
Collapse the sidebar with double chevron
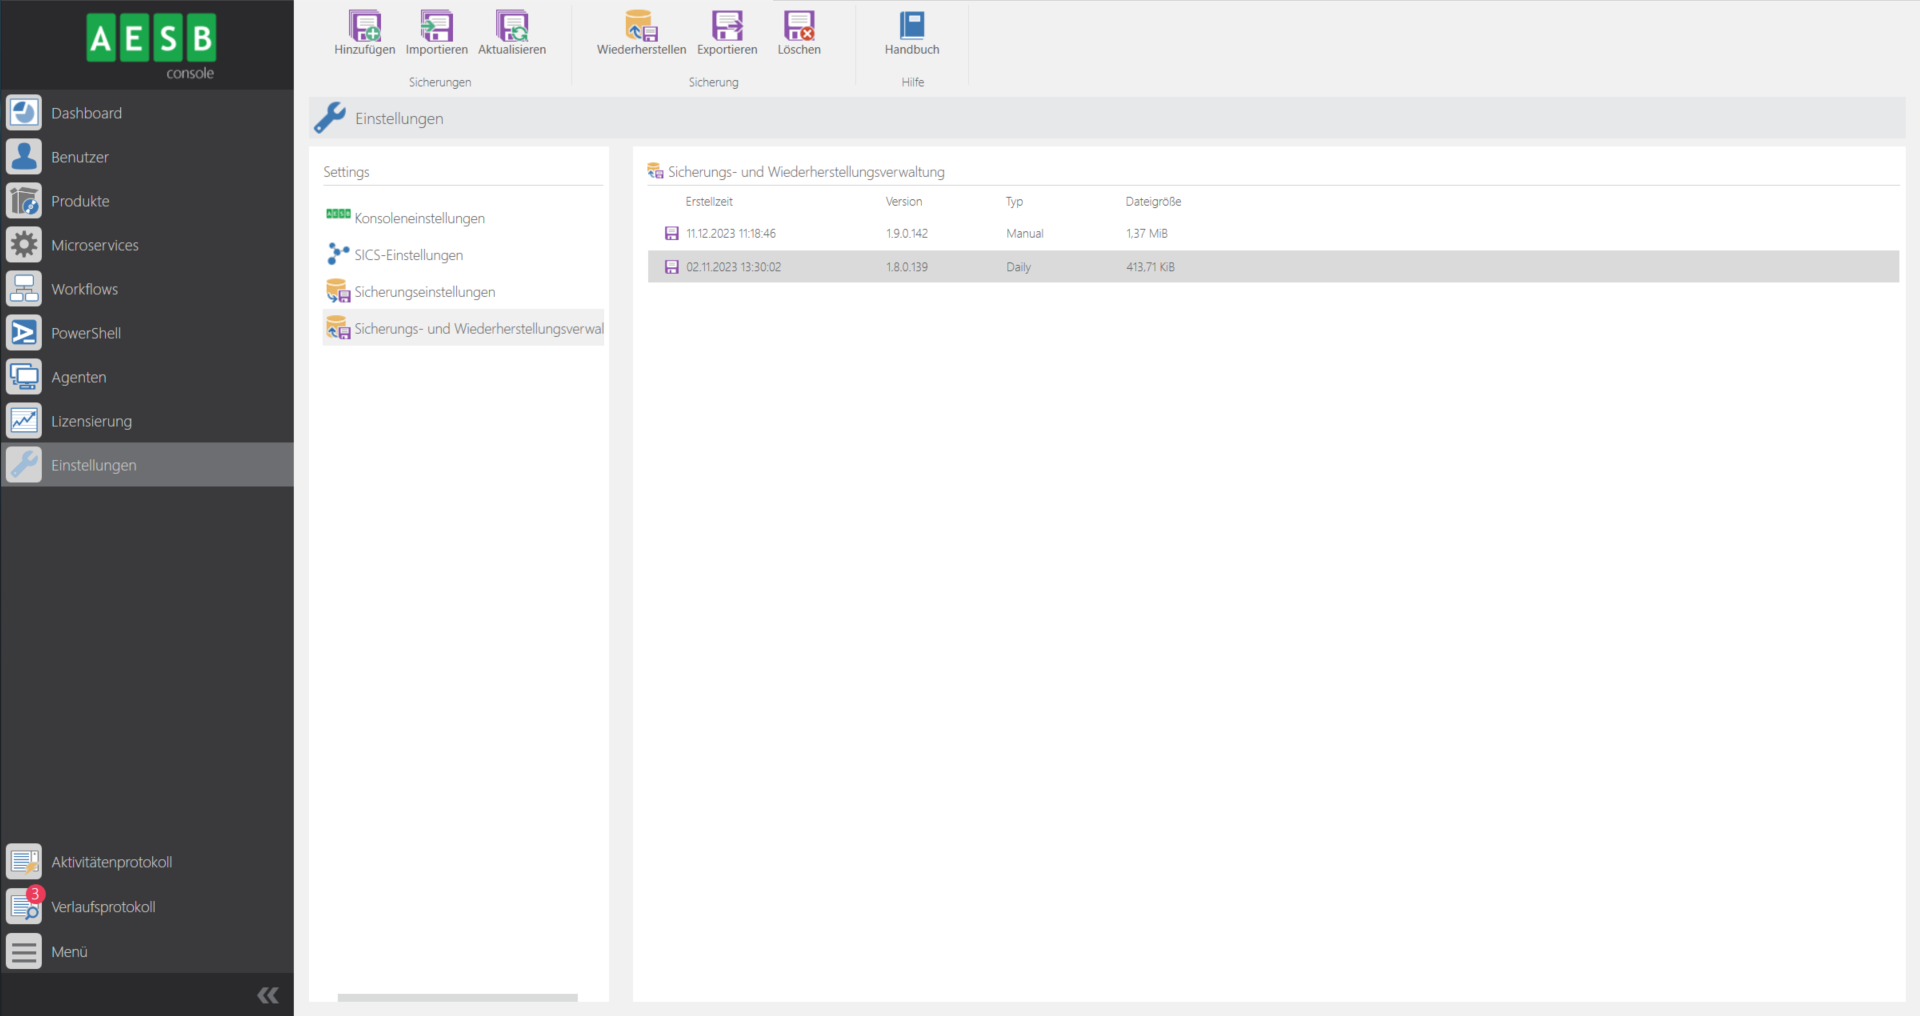[x=268, y=995]
